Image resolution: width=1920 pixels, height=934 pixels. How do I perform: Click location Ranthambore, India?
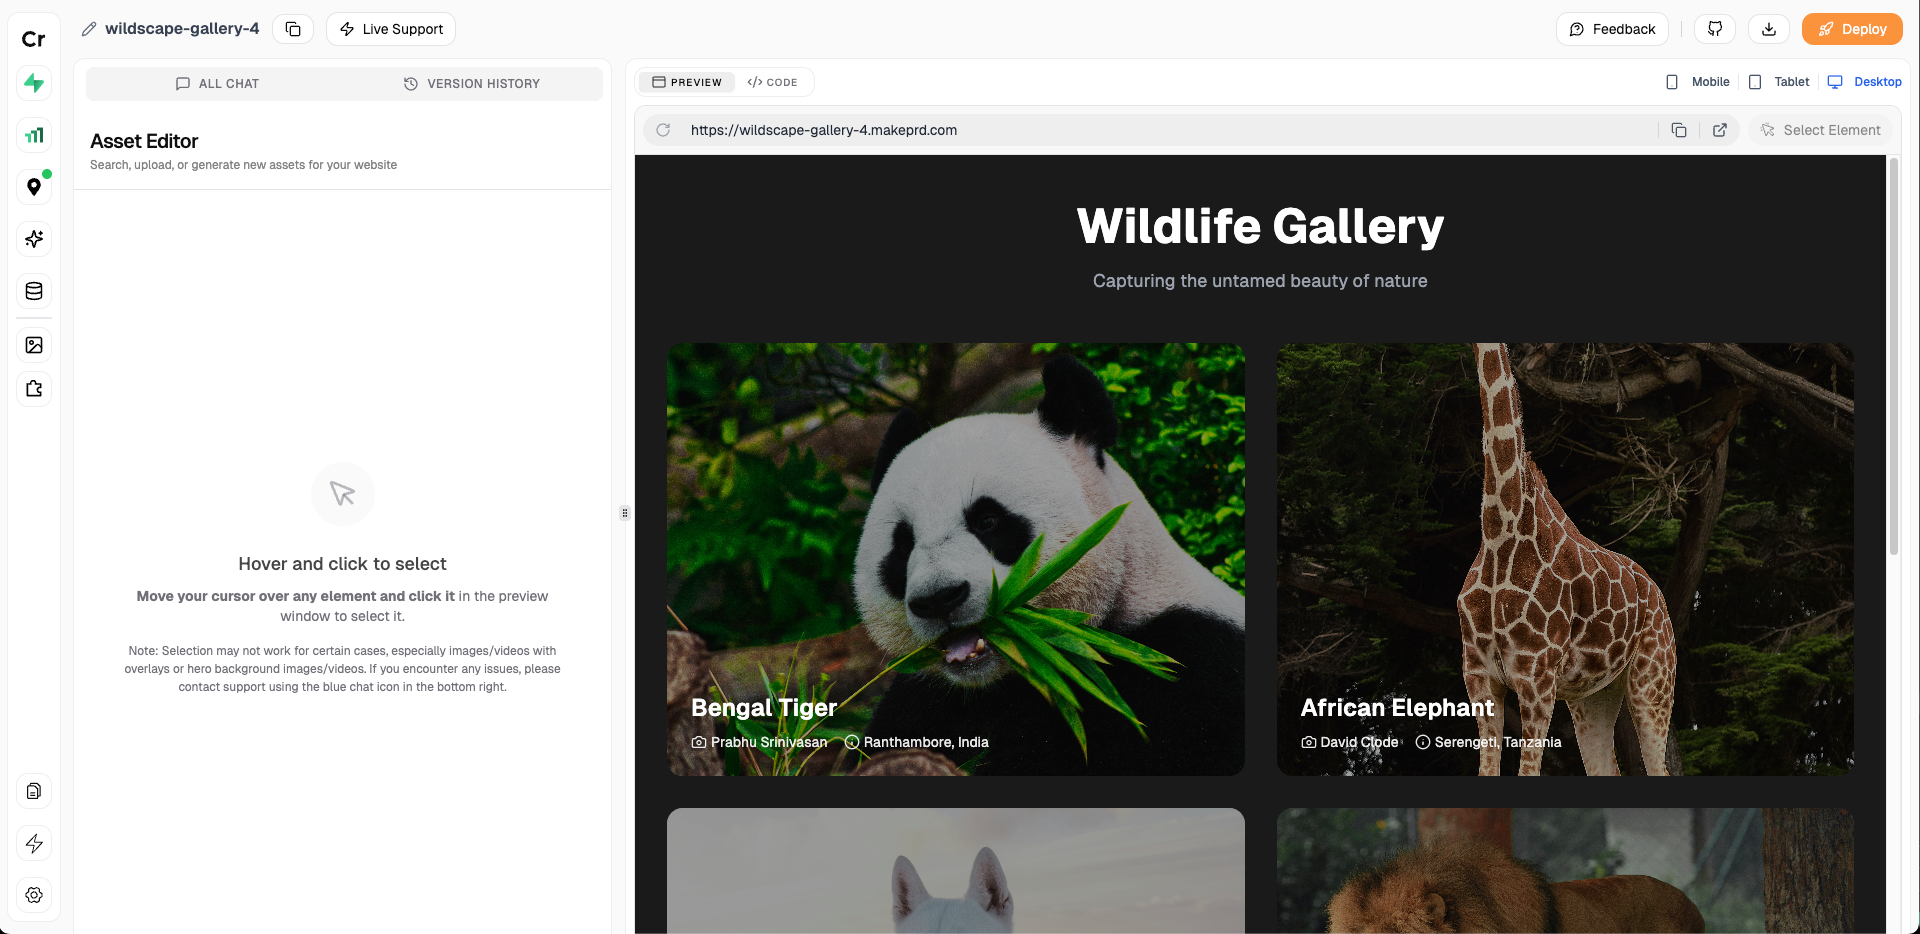926,742
